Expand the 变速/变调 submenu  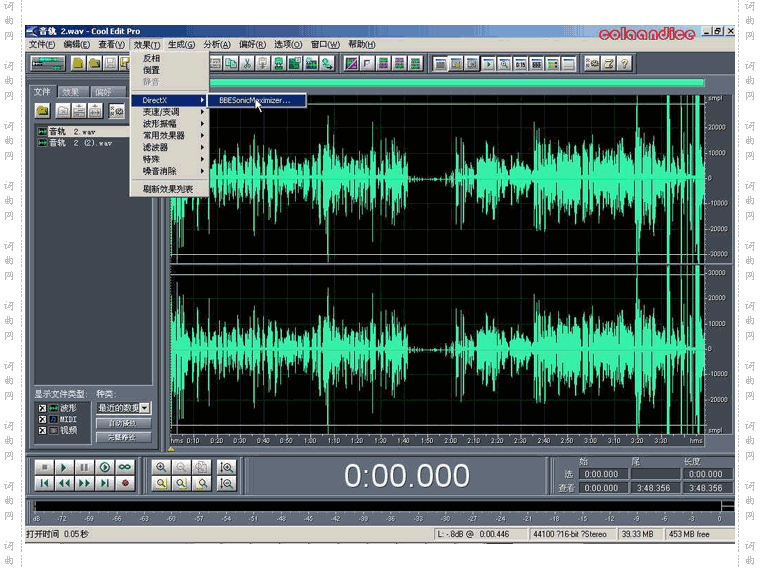pyautogui.click(x=170, y=112)
